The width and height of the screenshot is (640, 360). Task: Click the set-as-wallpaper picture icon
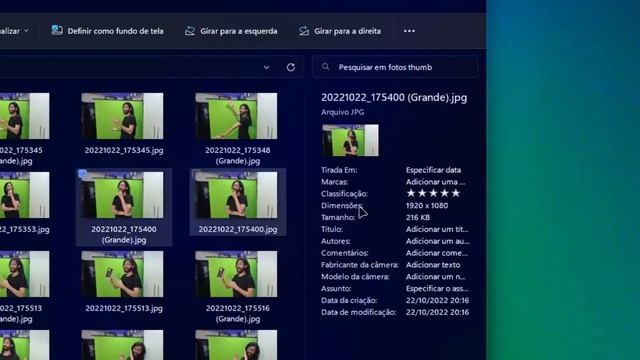click(x=57, y=31)
